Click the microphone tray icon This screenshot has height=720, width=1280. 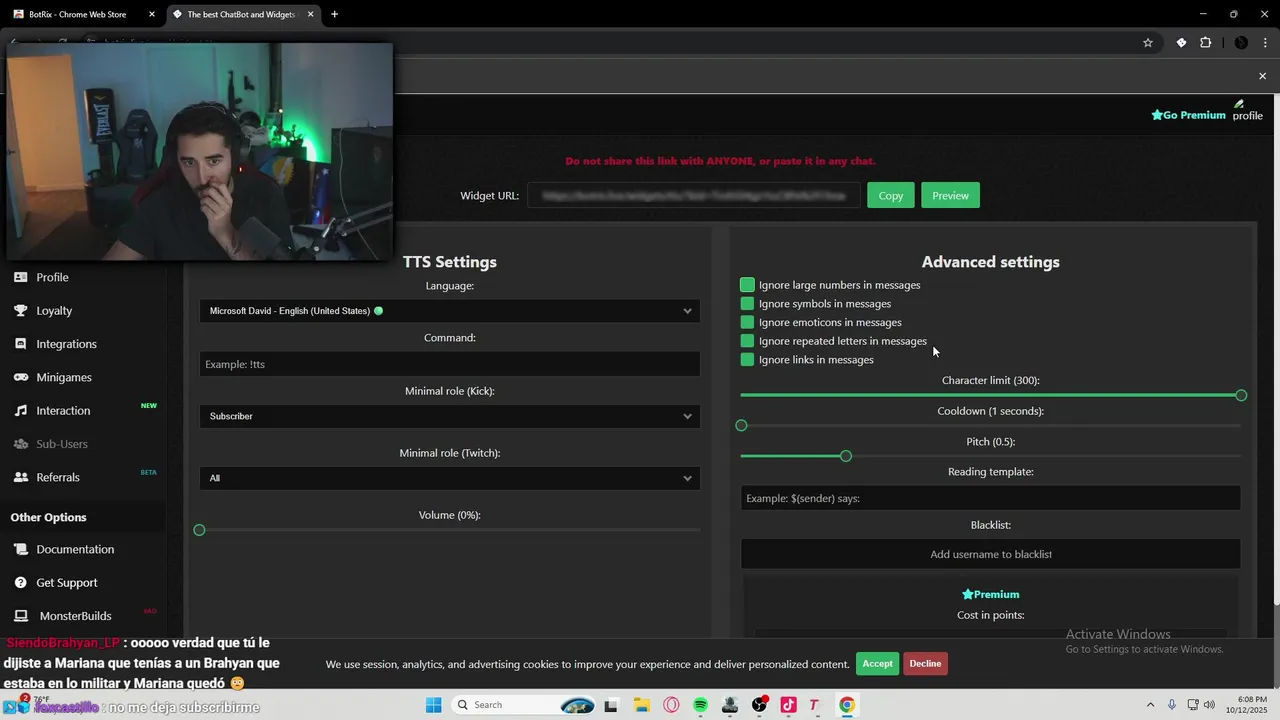click(1172, 705)
